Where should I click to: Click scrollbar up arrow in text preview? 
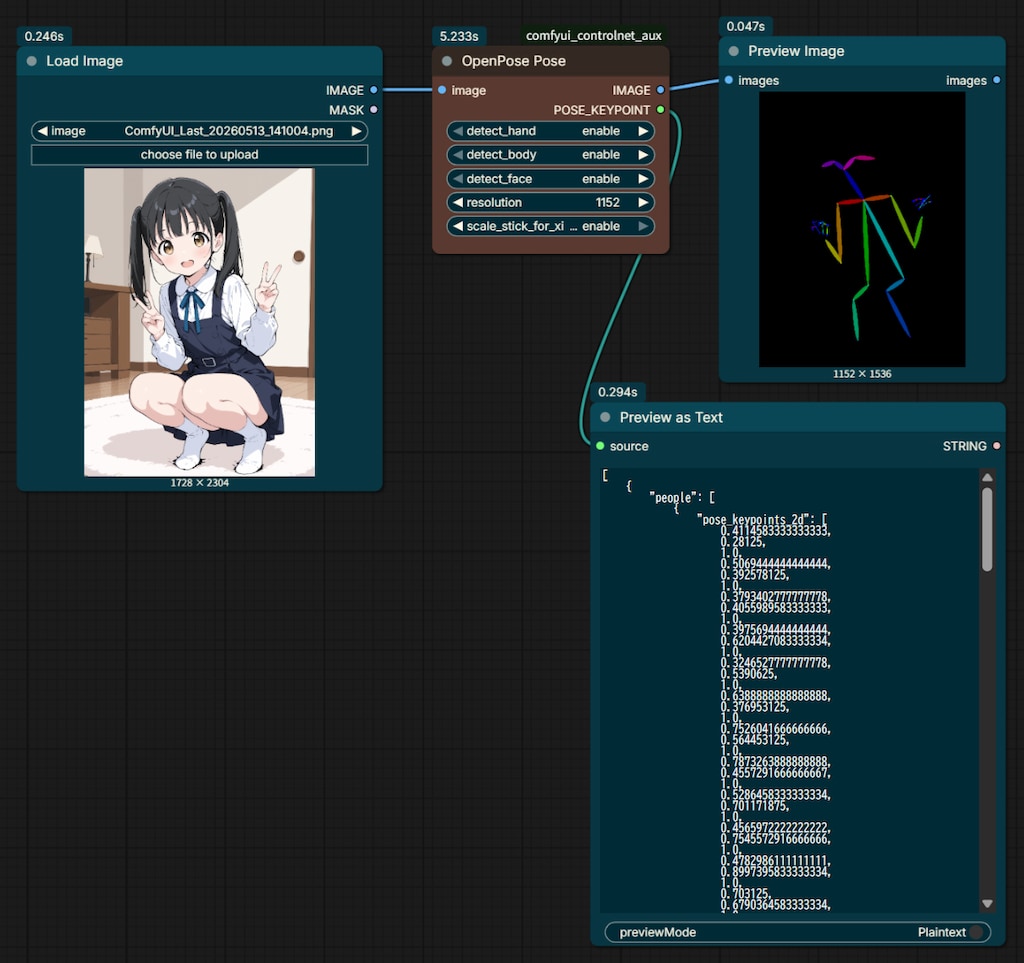pyautogui.click(x=987, y=477)
